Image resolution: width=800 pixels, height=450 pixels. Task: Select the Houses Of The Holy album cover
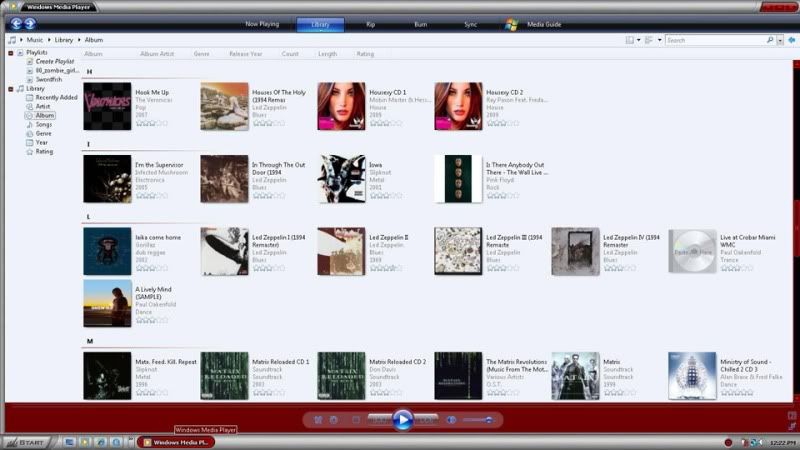224,106
